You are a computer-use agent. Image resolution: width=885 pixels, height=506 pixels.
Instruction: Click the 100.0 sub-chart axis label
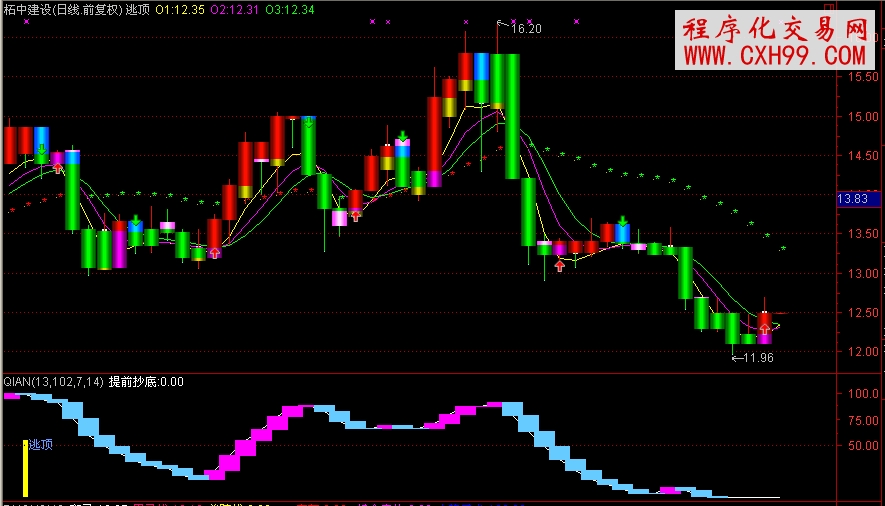pyautogui.click(x=860, y=394)
